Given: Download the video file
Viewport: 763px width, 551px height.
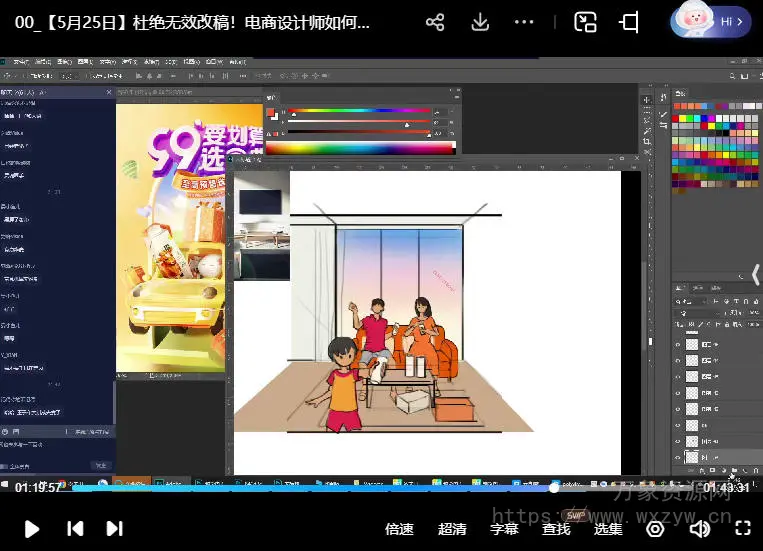Looking at the screenshot, I should point(480,22).
